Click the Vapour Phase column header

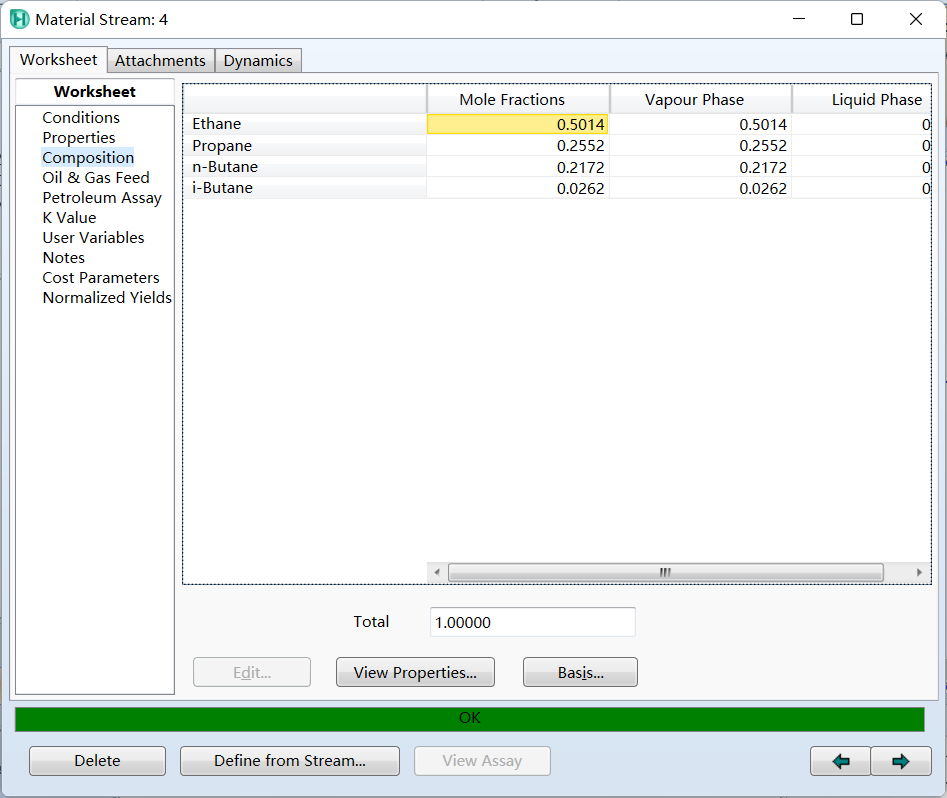click(x=701, y=100)
